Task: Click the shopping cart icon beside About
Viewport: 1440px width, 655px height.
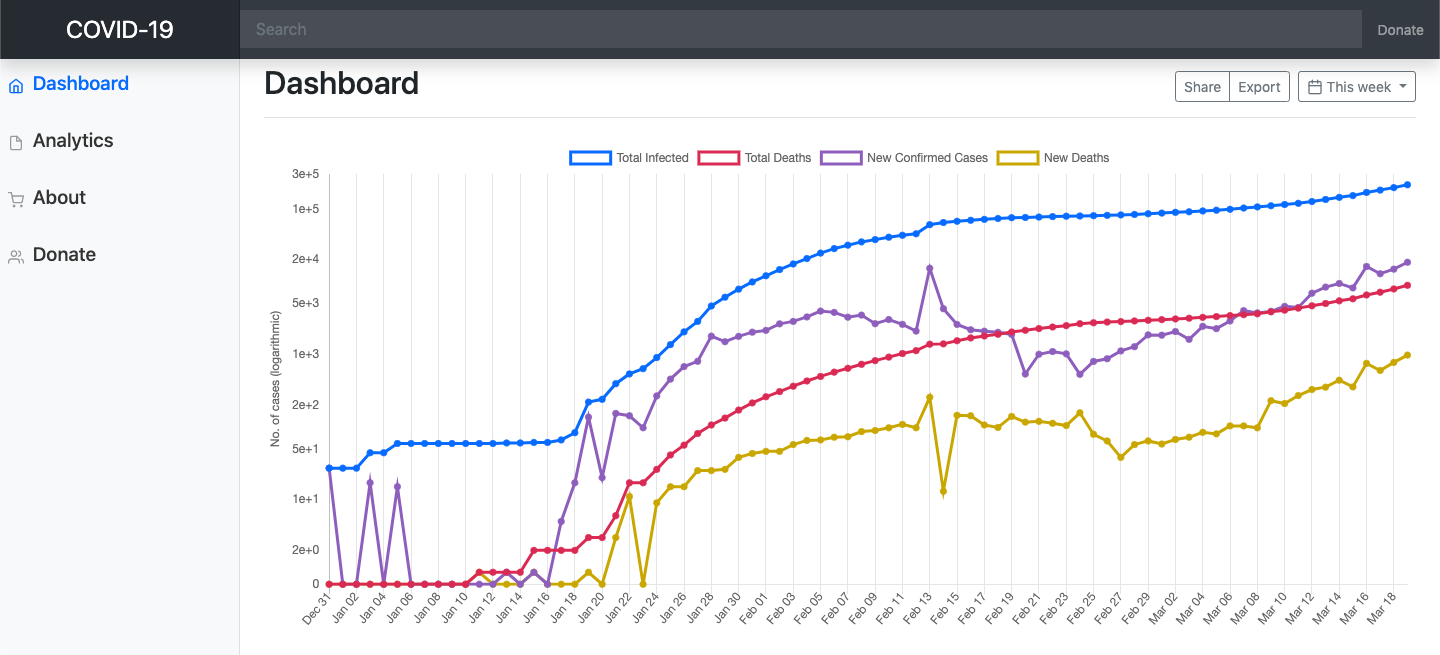Action: point(15,198)
